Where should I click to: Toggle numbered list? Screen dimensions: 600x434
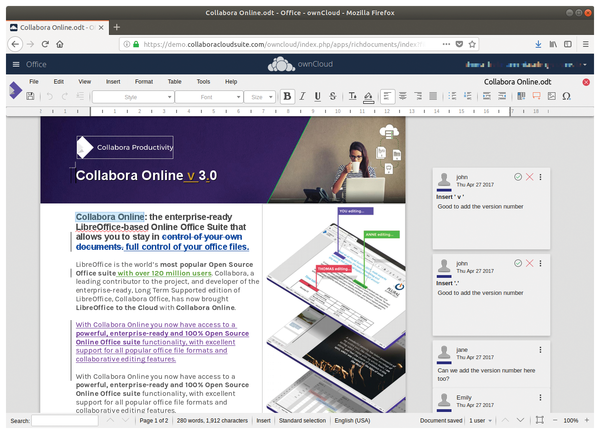click(x=468, y=96)
